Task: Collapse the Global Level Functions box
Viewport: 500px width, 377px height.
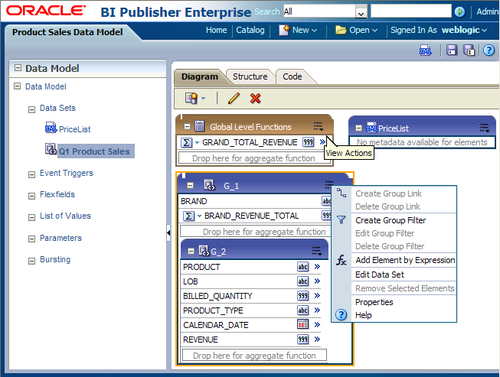Action: coord(187,127)
